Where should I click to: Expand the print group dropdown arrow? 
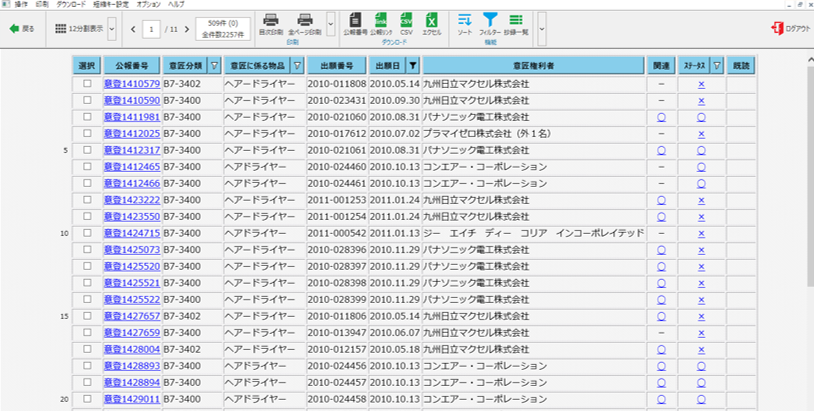[331, 24]
